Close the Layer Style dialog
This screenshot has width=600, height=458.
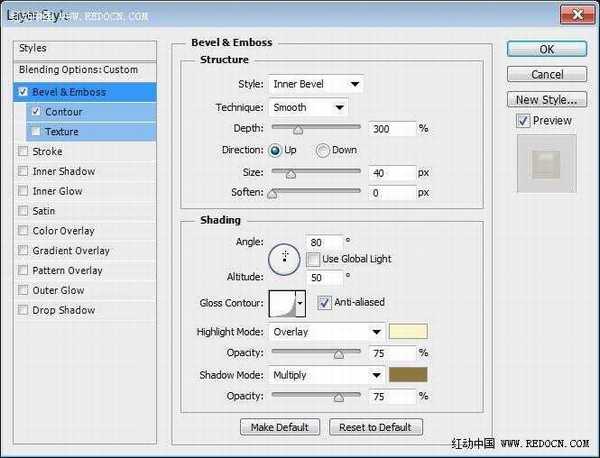point(577,15)
